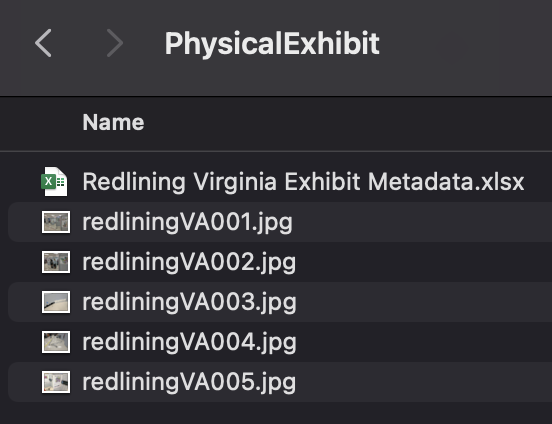This screenshot has width=552, height=424.
Task: Click empty row space right of redliningVA003.jpg
Action: (422, 302)
